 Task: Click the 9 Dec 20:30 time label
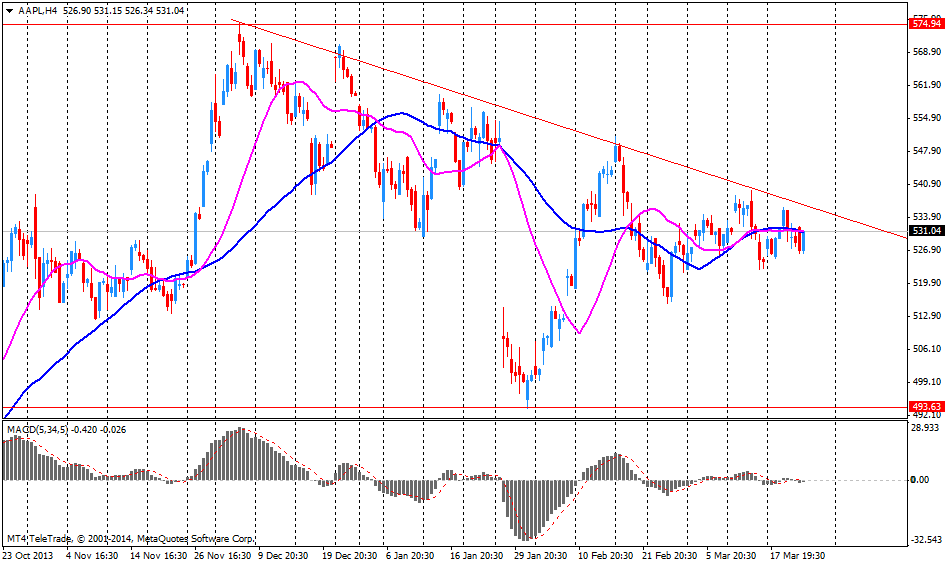(x=284, y=555)
